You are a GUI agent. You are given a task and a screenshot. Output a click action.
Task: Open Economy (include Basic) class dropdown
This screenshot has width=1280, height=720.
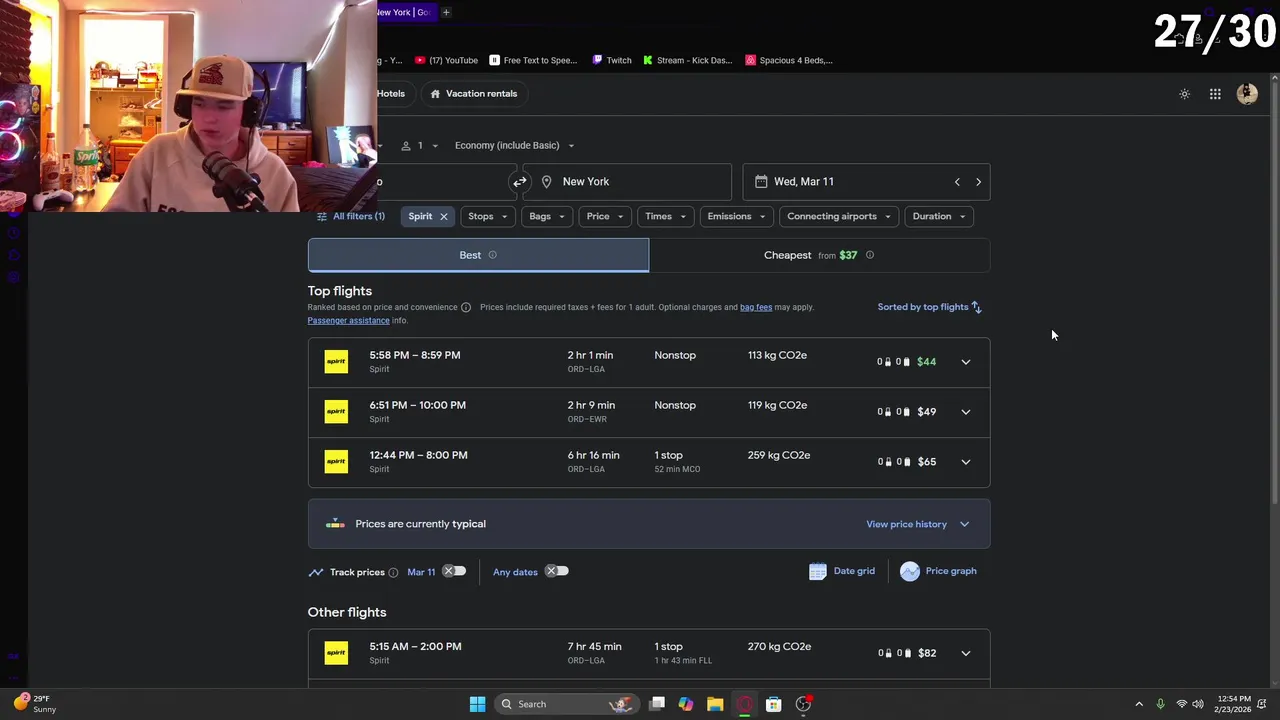point(514,146)
